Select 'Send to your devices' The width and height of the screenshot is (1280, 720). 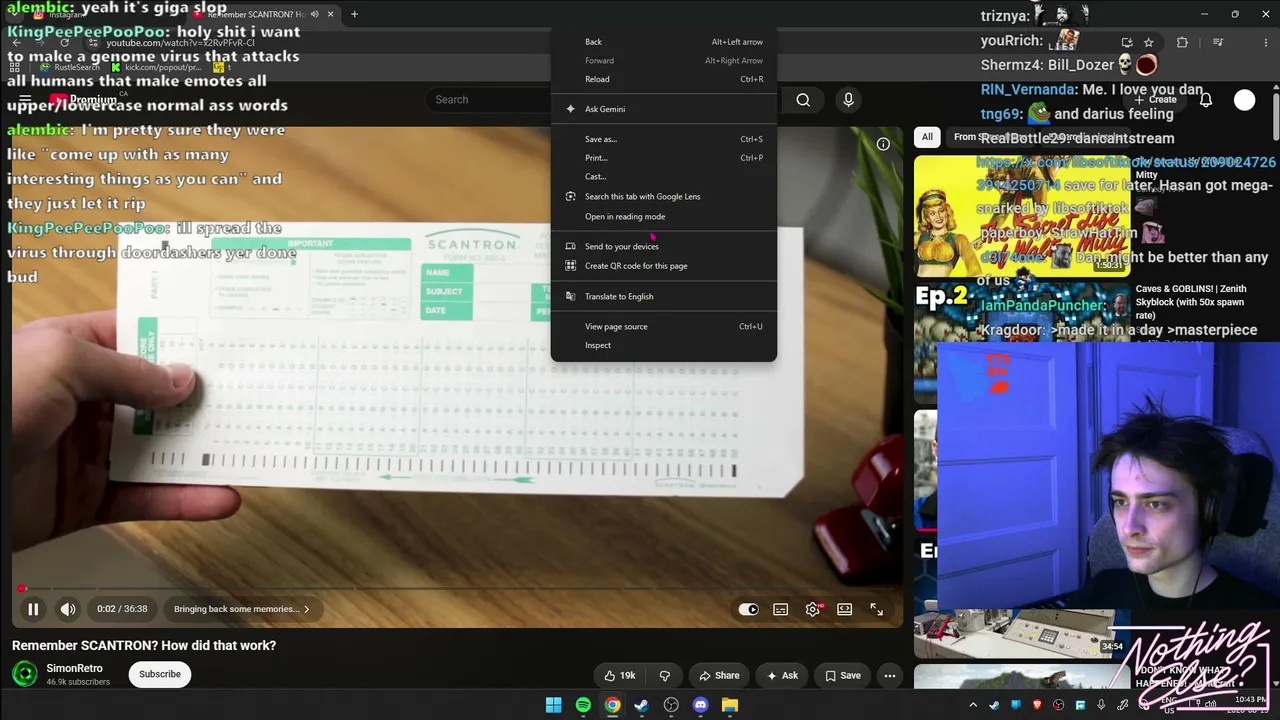664,246
